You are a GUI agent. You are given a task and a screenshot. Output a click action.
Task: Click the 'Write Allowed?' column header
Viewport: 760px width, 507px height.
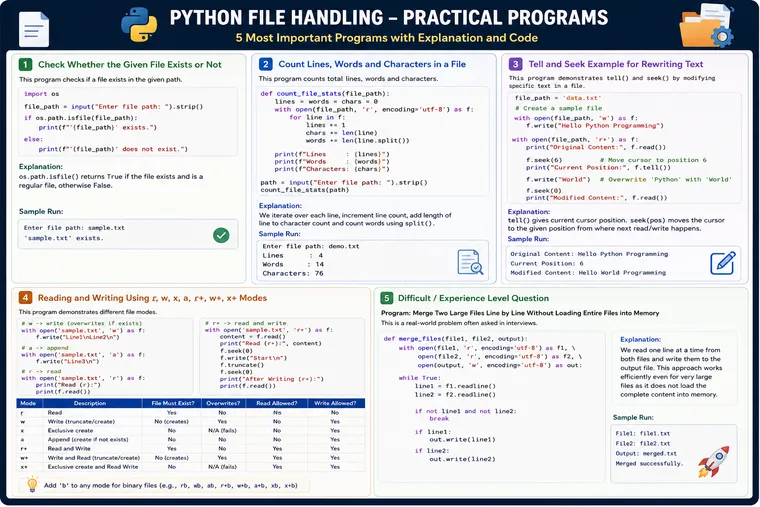click(x=335, y=403)
